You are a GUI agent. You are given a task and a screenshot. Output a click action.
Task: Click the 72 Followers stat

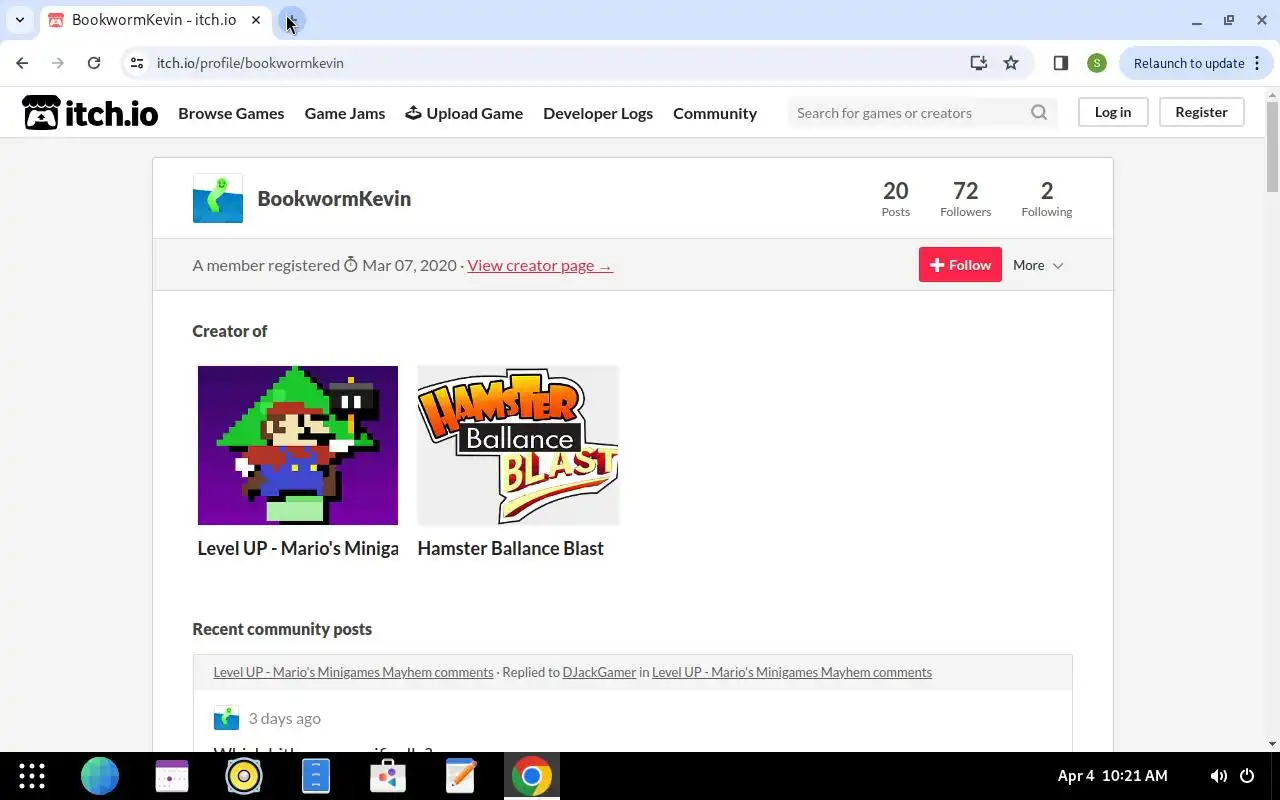965,198
